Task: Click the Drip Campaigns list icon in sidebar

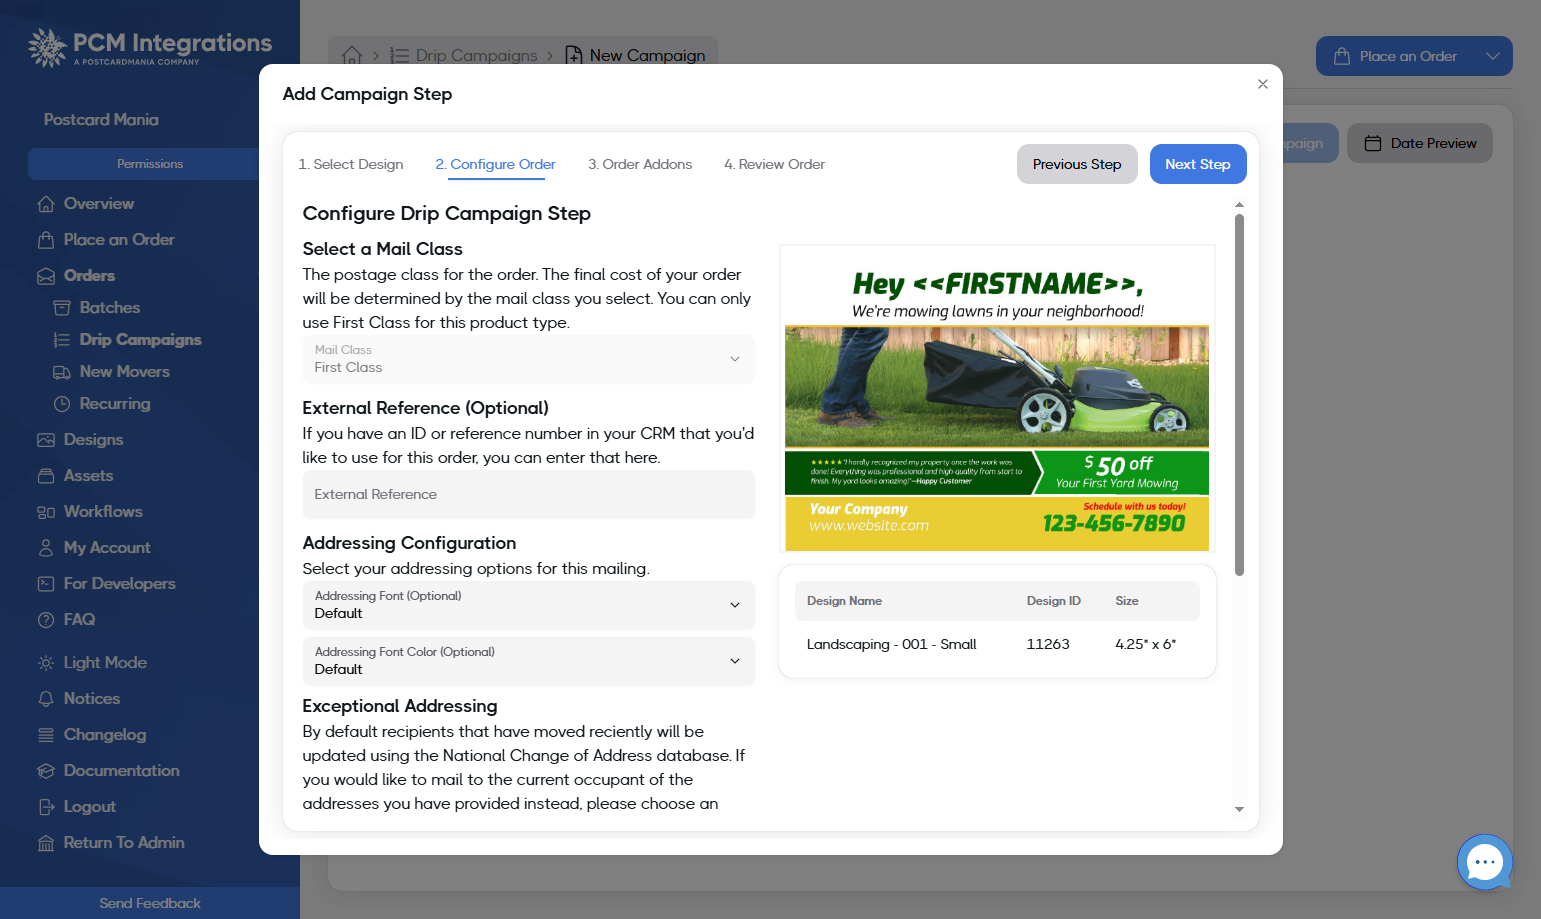Action: [62, 340]
